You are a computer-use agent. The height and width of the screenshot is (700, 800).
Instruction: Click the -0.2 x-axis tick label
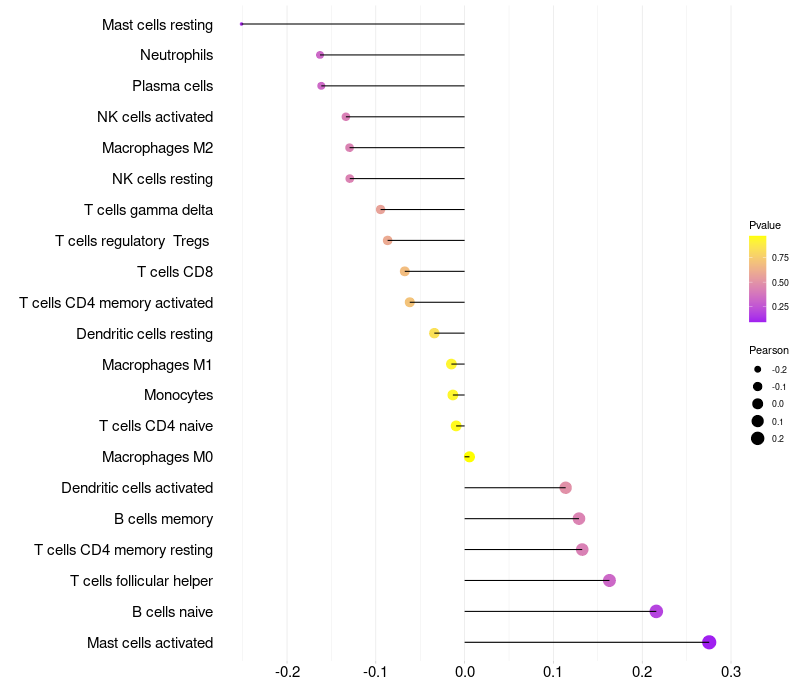287,671
